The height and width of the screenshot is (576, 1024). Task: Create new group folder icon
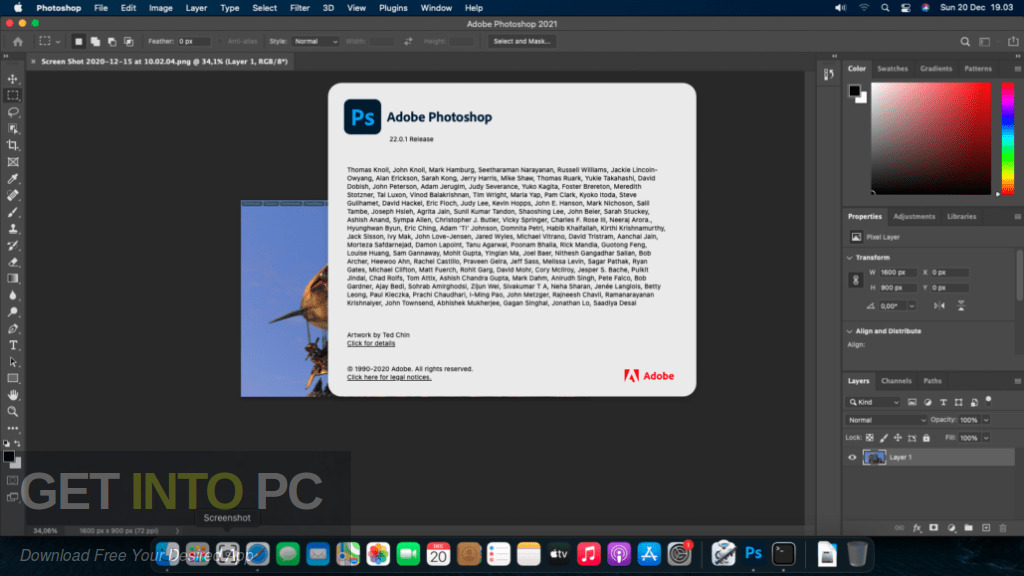click(968, 528)
